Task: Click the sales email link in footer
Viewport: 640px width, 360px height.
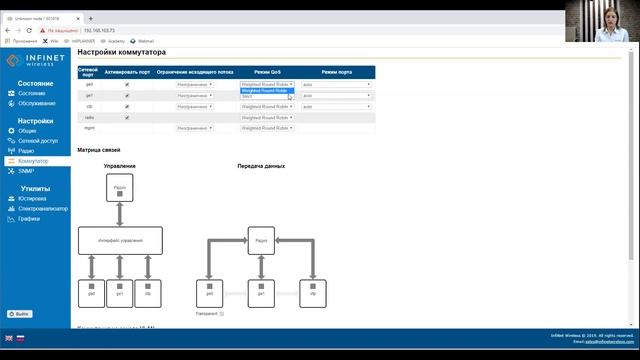Action: pyautogui.click(x=609, y=342)
